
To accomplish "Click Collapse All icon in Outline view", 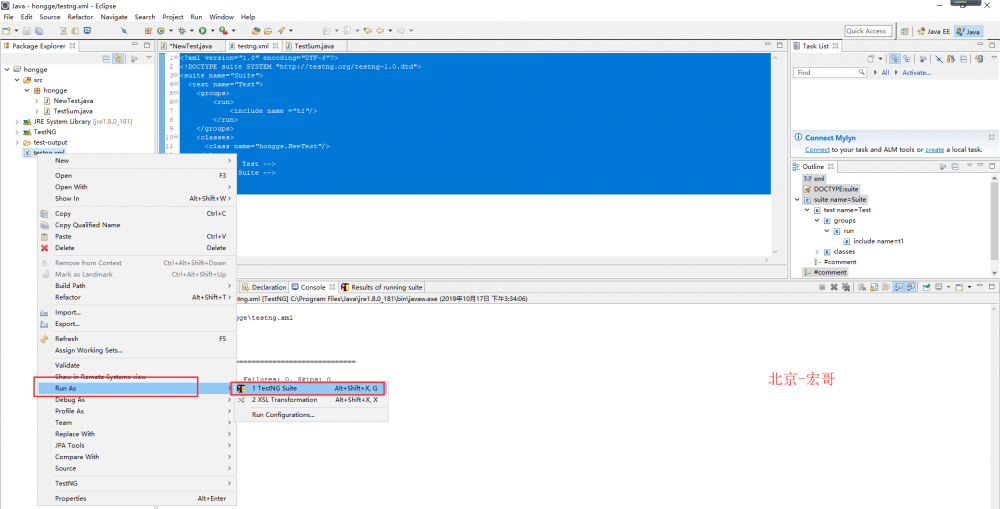I will click(955, 166).
